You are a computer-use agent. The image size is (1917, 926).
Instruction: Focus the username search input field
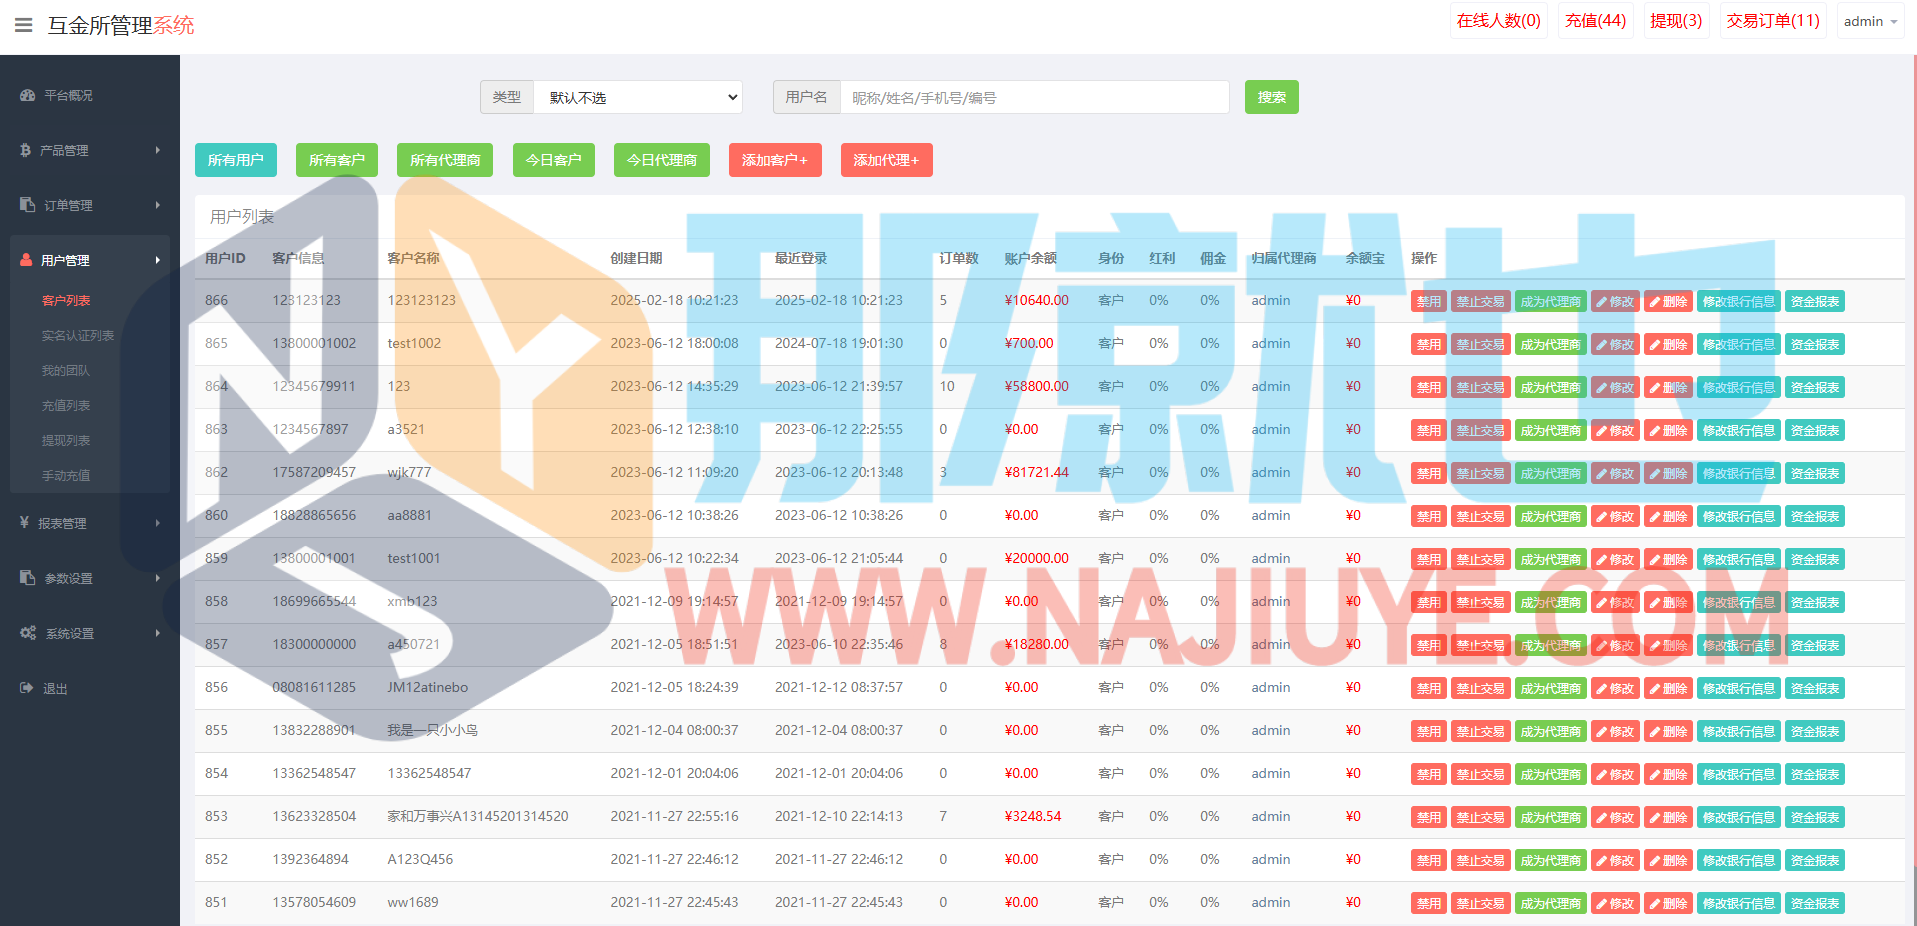tap(1034, 97)
